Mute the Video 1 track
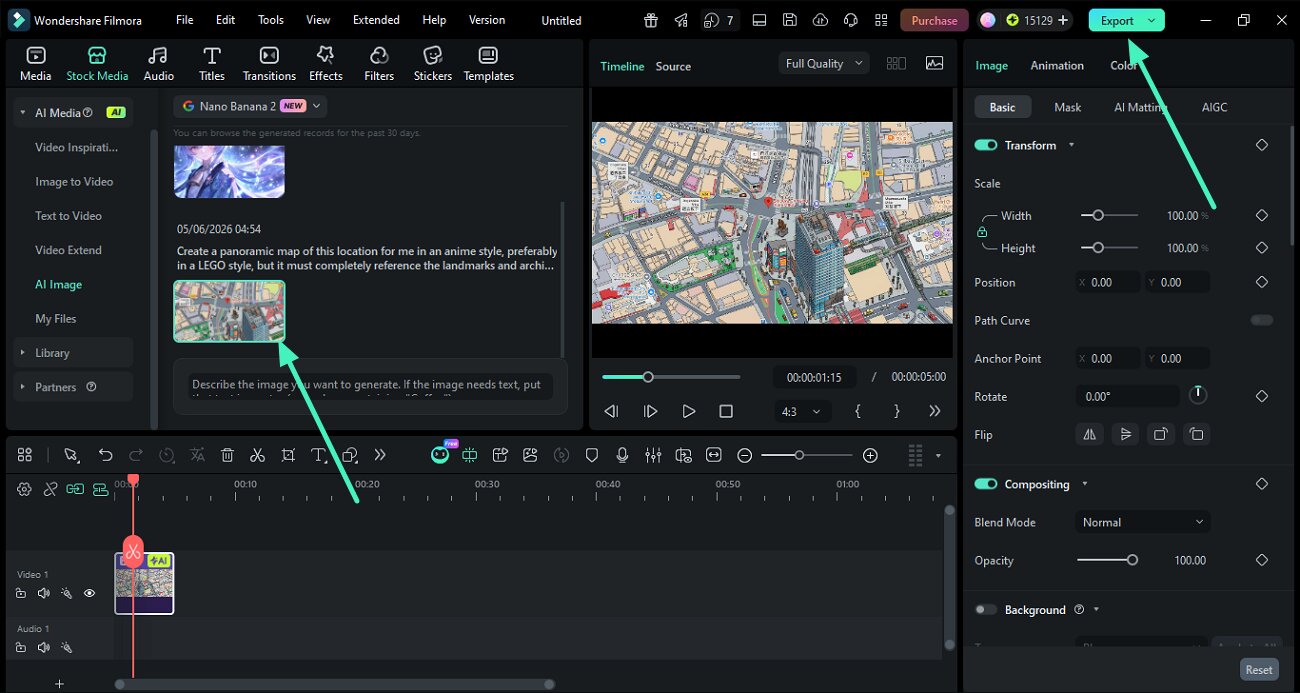This screenshot has width=1300, height=693. [43, 593]
